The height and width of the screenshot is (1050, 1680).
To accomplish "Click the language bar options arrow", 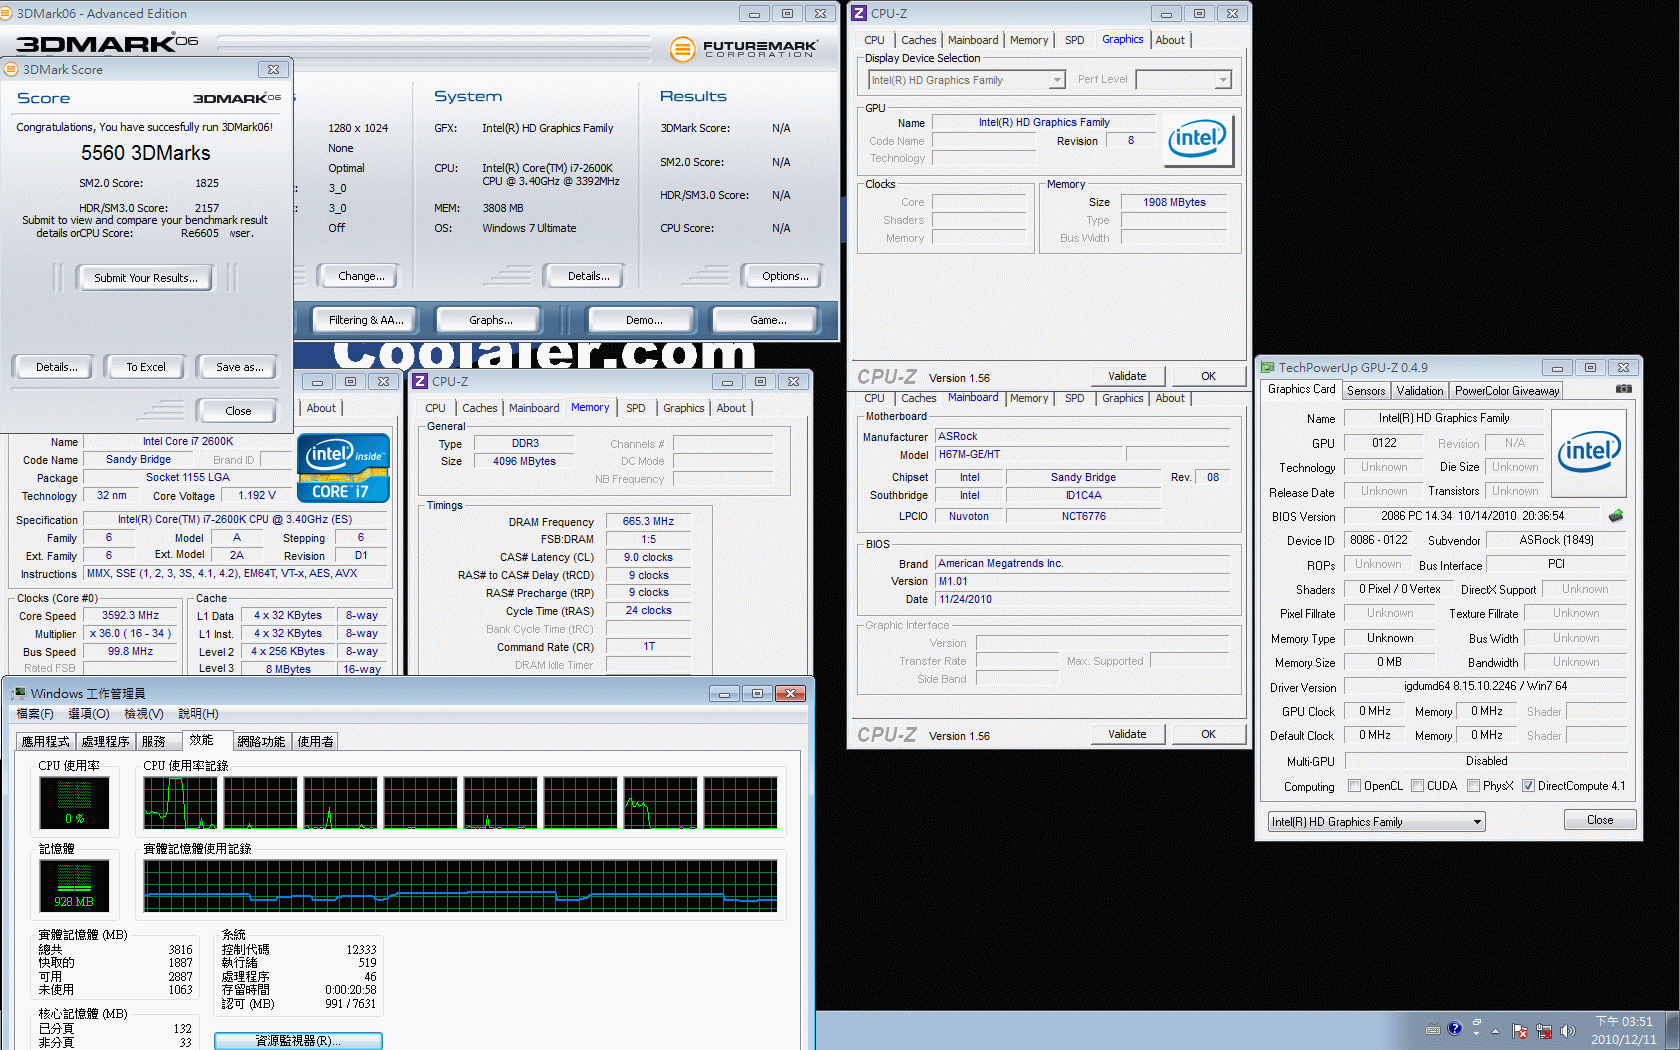I will click(1476, 1033).
